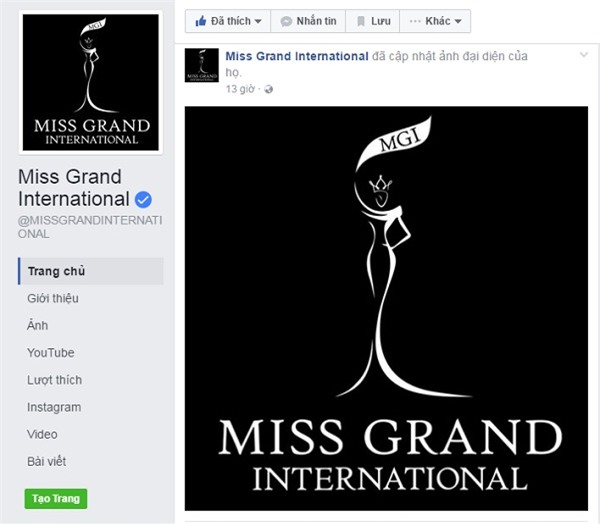This screenshot has height=524, width=600.
Task: Open the YouTube sidebar tab
Action: click(51, 353)
